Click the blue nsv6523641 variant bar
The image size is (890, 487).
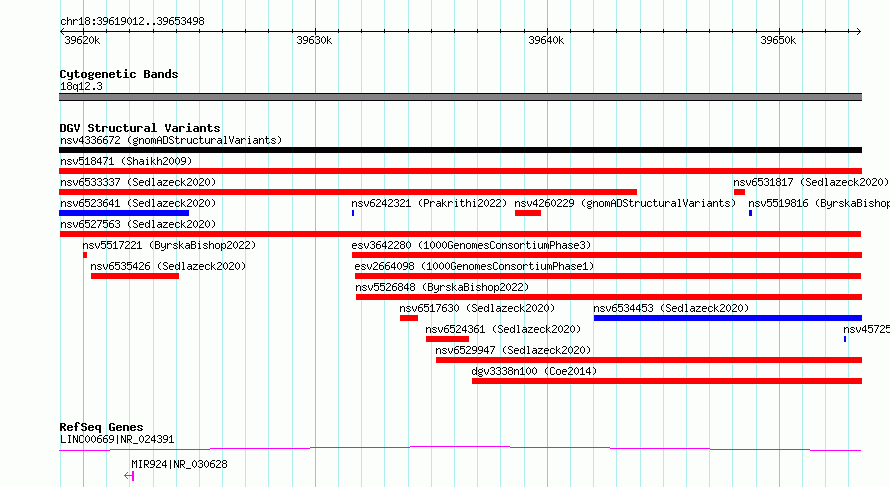pos(124,213)
